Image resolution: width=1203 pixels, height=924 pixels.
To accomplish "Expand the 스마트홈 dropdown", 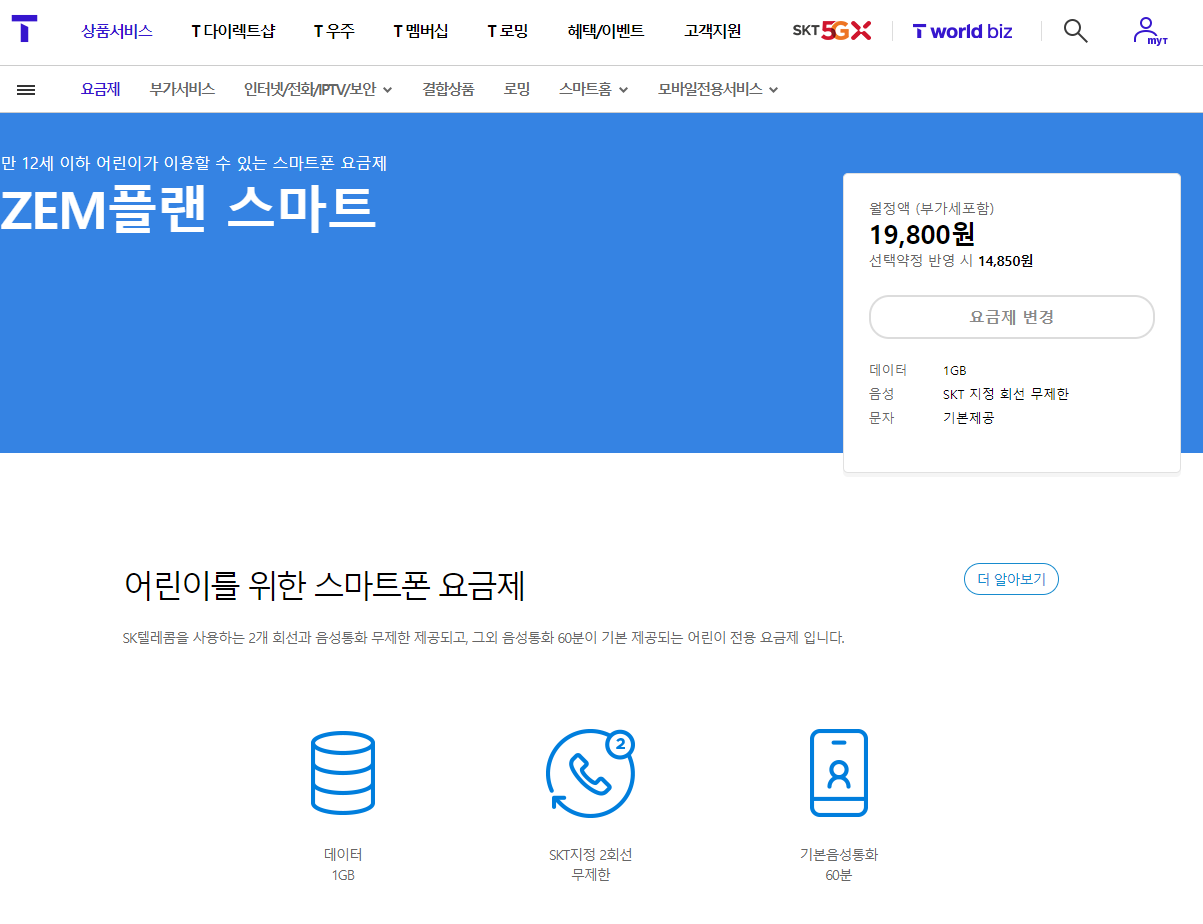I will pos(594,89).
